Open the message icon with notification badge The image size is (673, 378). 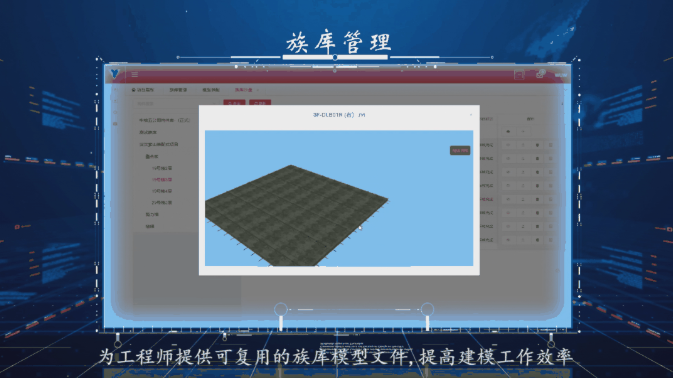click(x=540, y=74)
